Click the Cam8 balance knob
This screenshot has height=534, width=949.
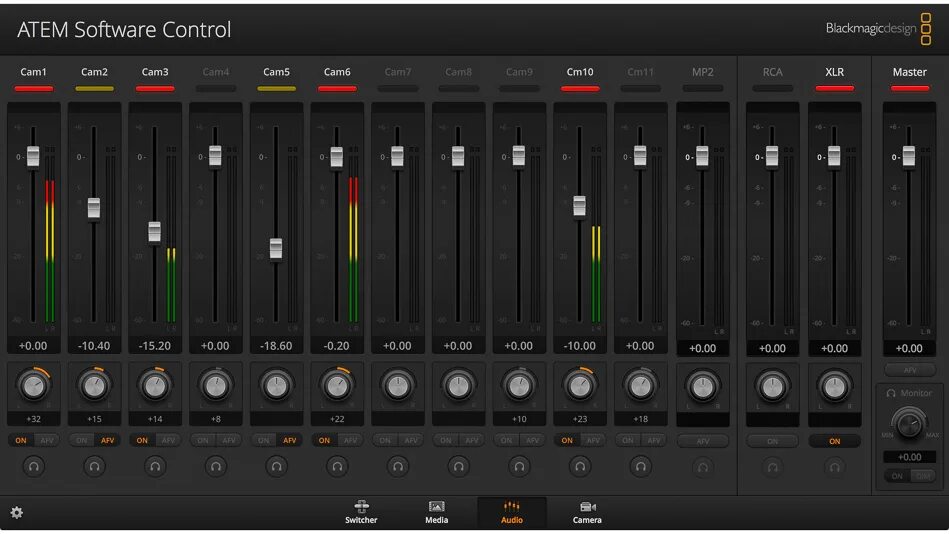pos(459,386)
